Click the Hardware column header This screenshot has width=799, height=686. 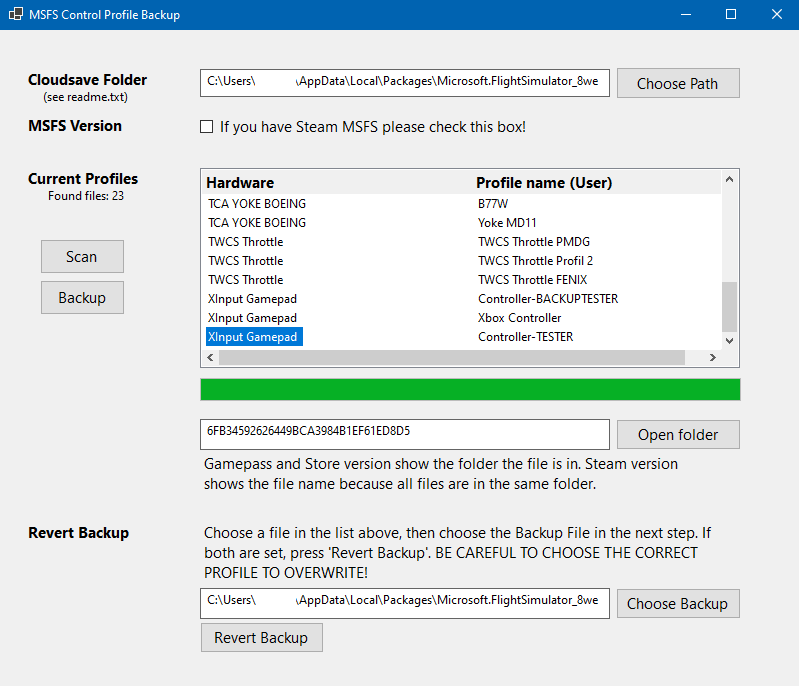tap(239, 182)
